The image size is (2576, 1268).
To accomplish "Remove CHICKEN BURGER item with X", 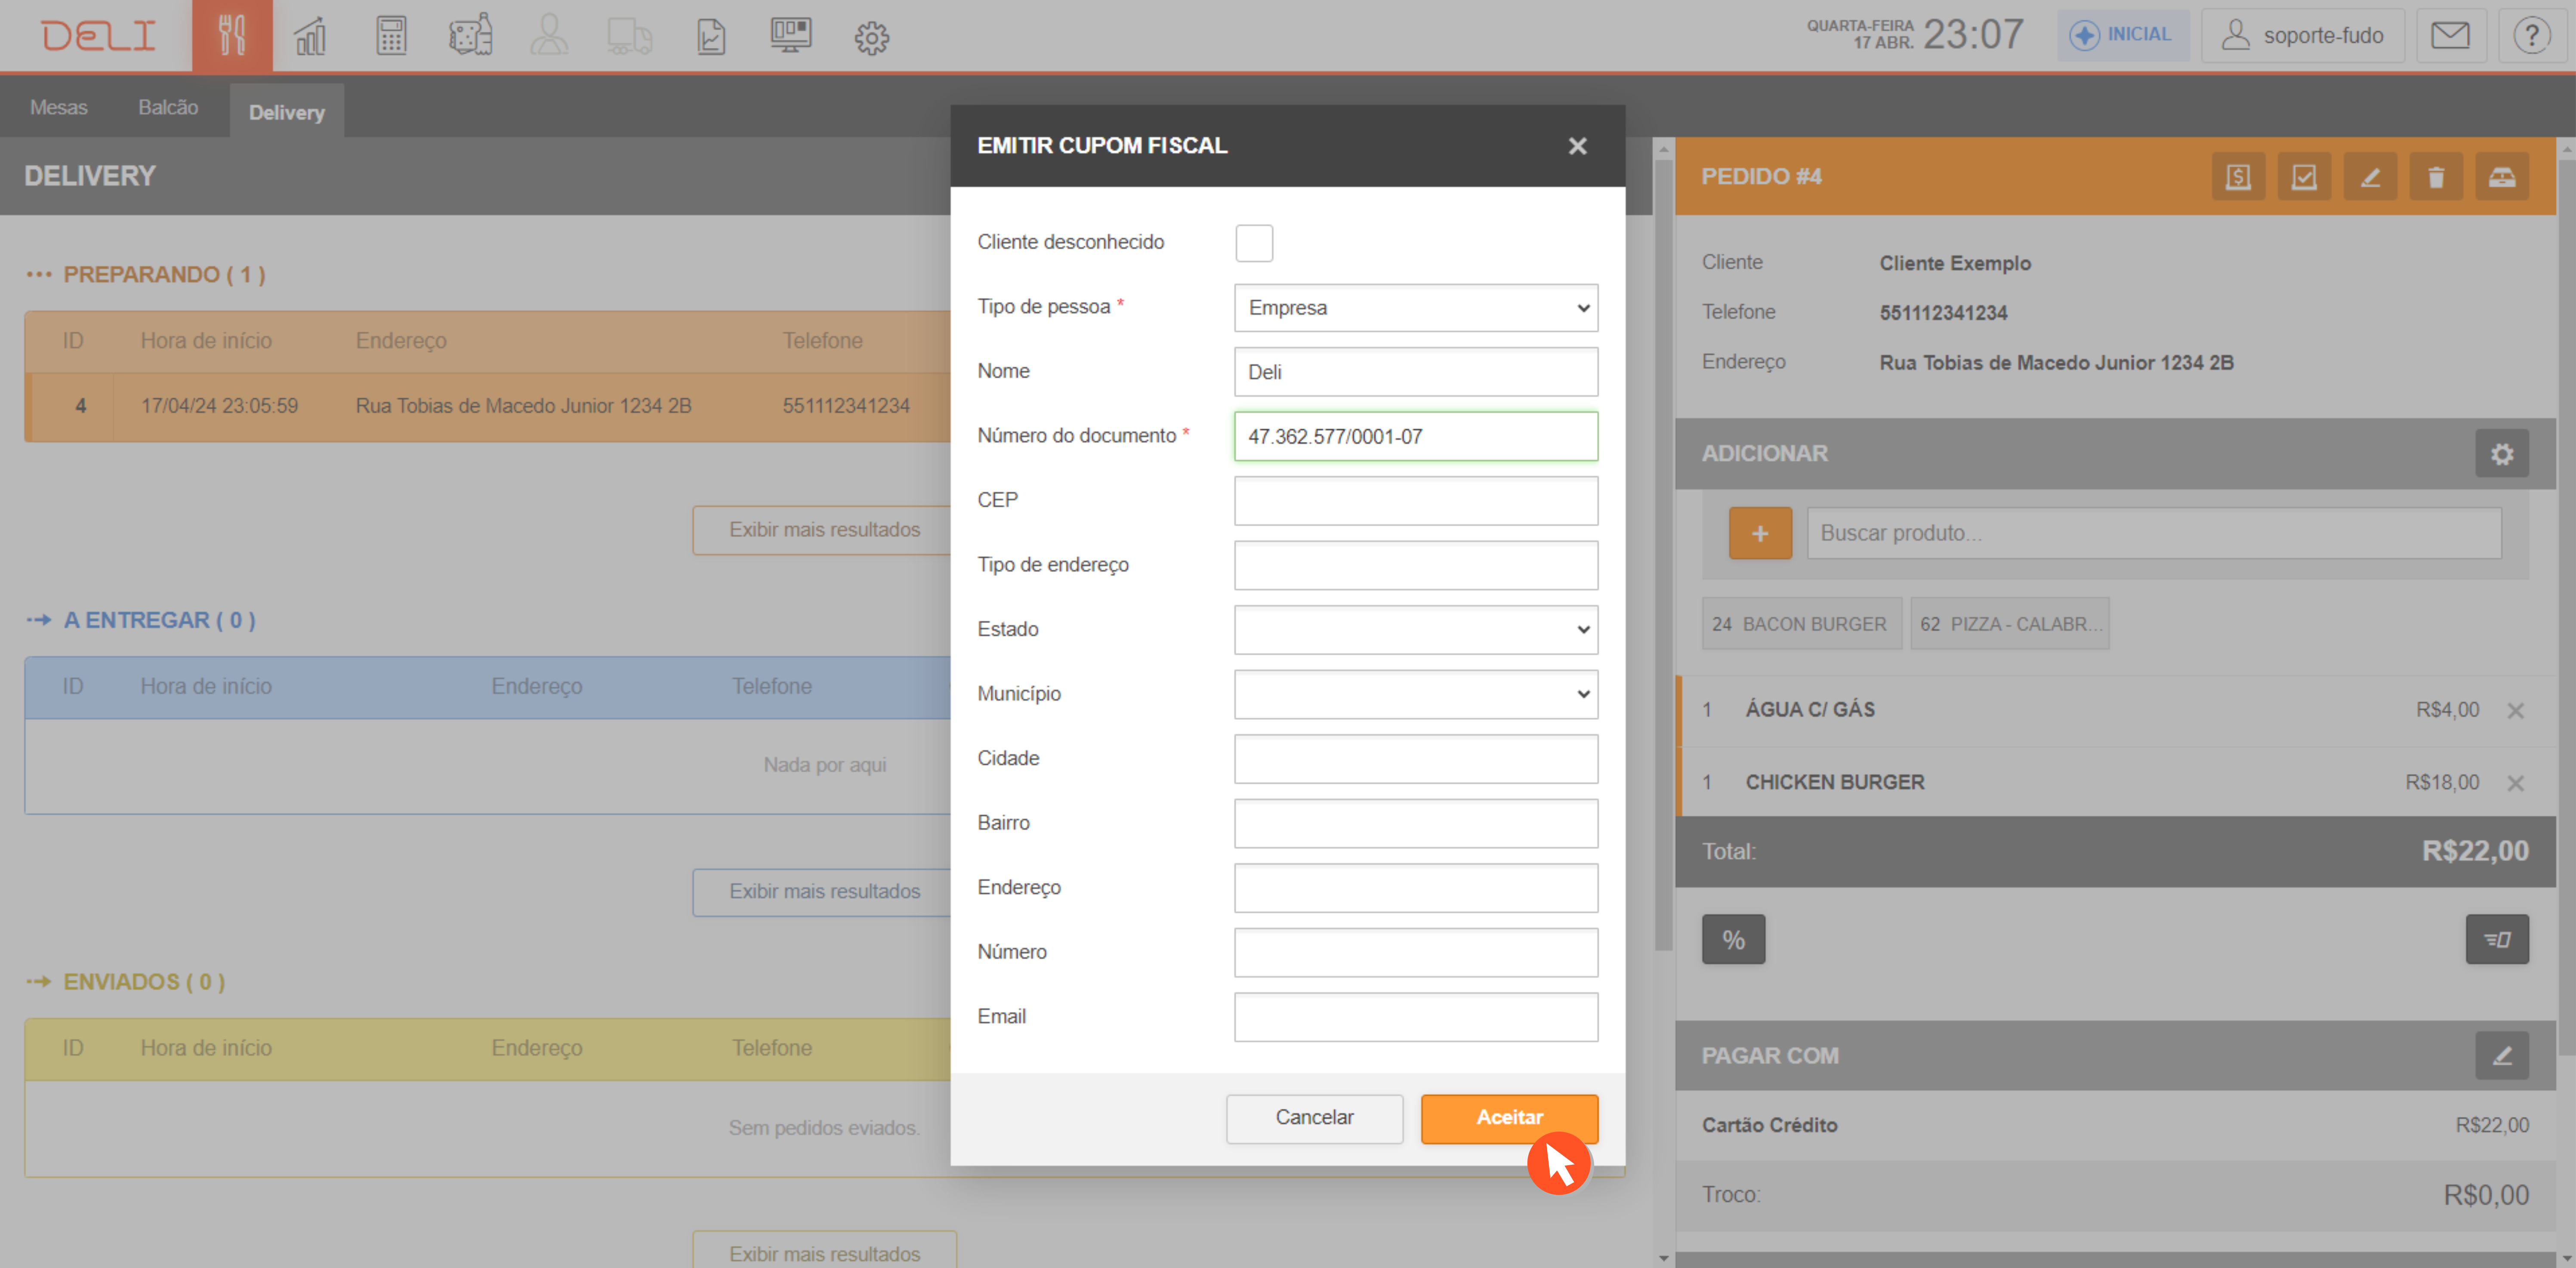I will [2516, 783].
